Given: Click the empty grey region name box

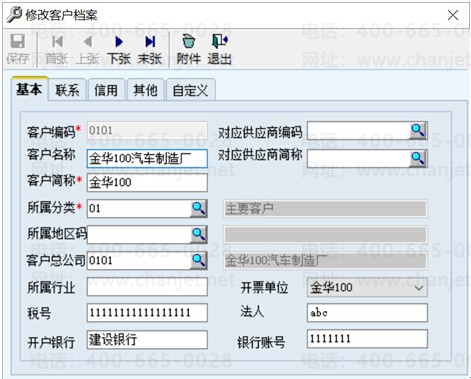Looking at the screenshot, I should (x=325, y=234).
